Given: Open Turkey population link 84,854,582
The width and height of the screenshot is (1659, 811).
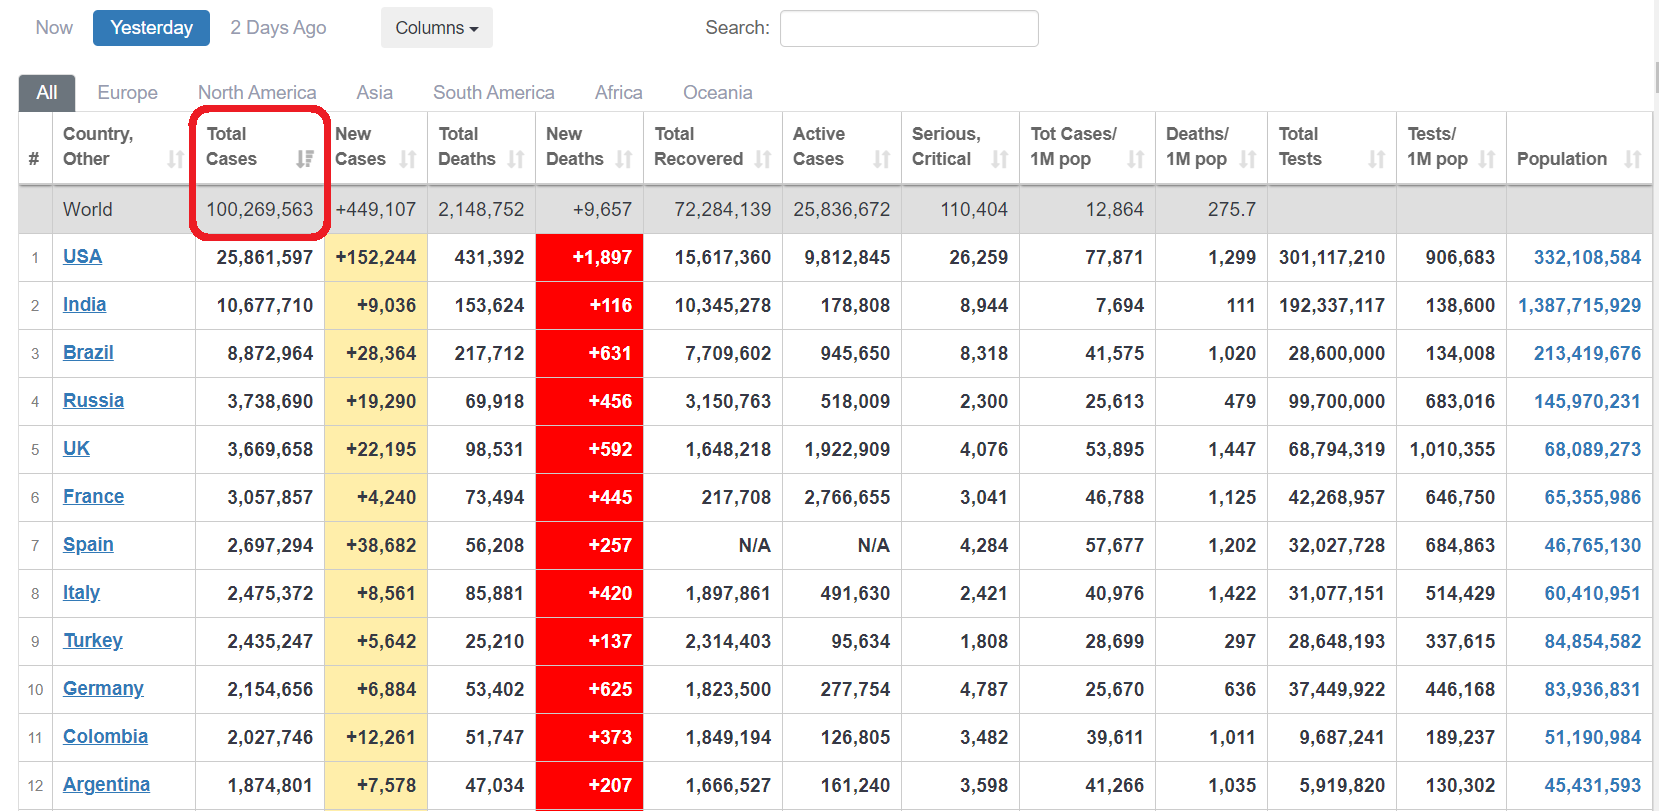Looking at the screenshot, I should (1592, 641).
